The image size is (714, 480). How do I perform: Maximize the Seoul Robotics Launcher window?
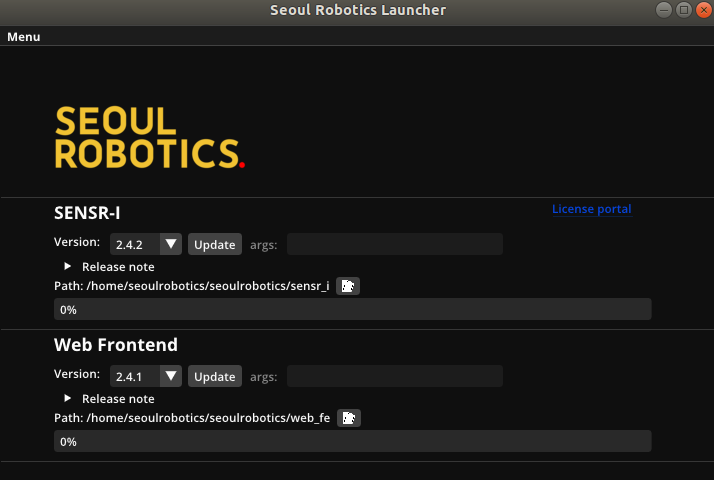coord(683,10)
